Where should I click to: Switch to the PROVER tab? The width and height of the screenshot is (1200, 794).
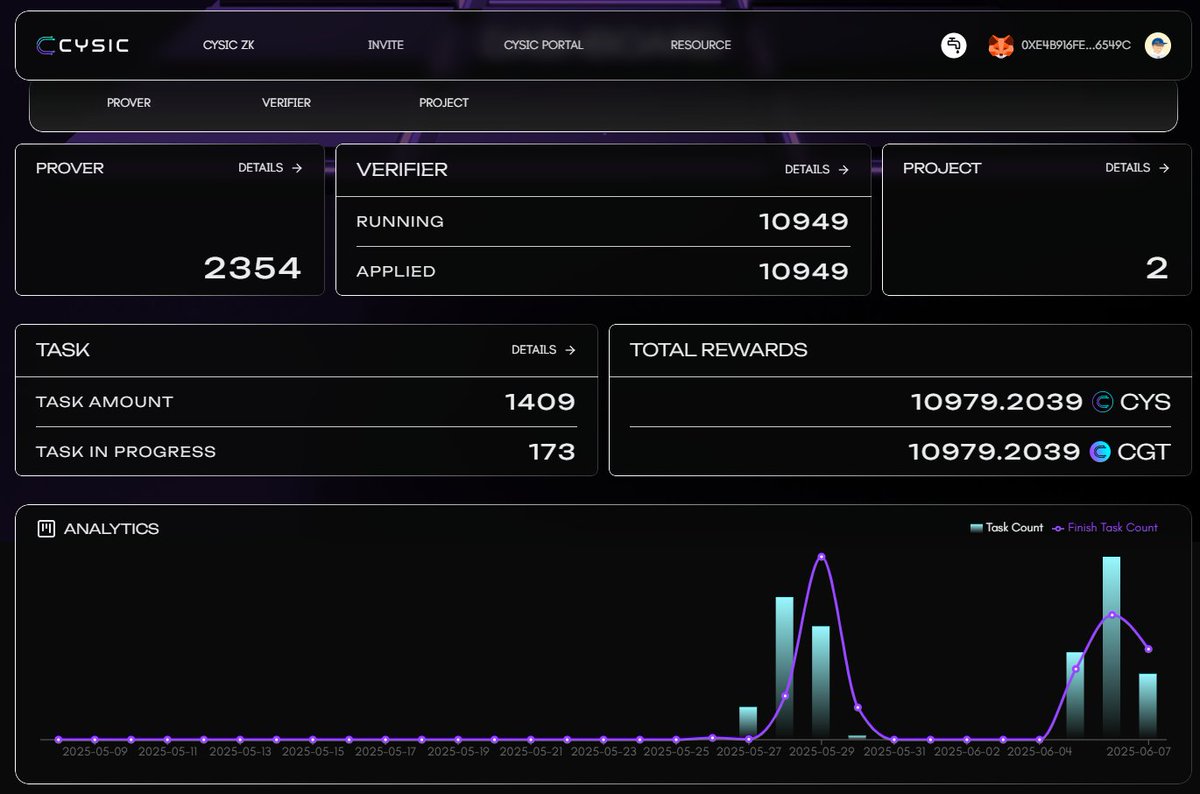click(x=129, y=103)
